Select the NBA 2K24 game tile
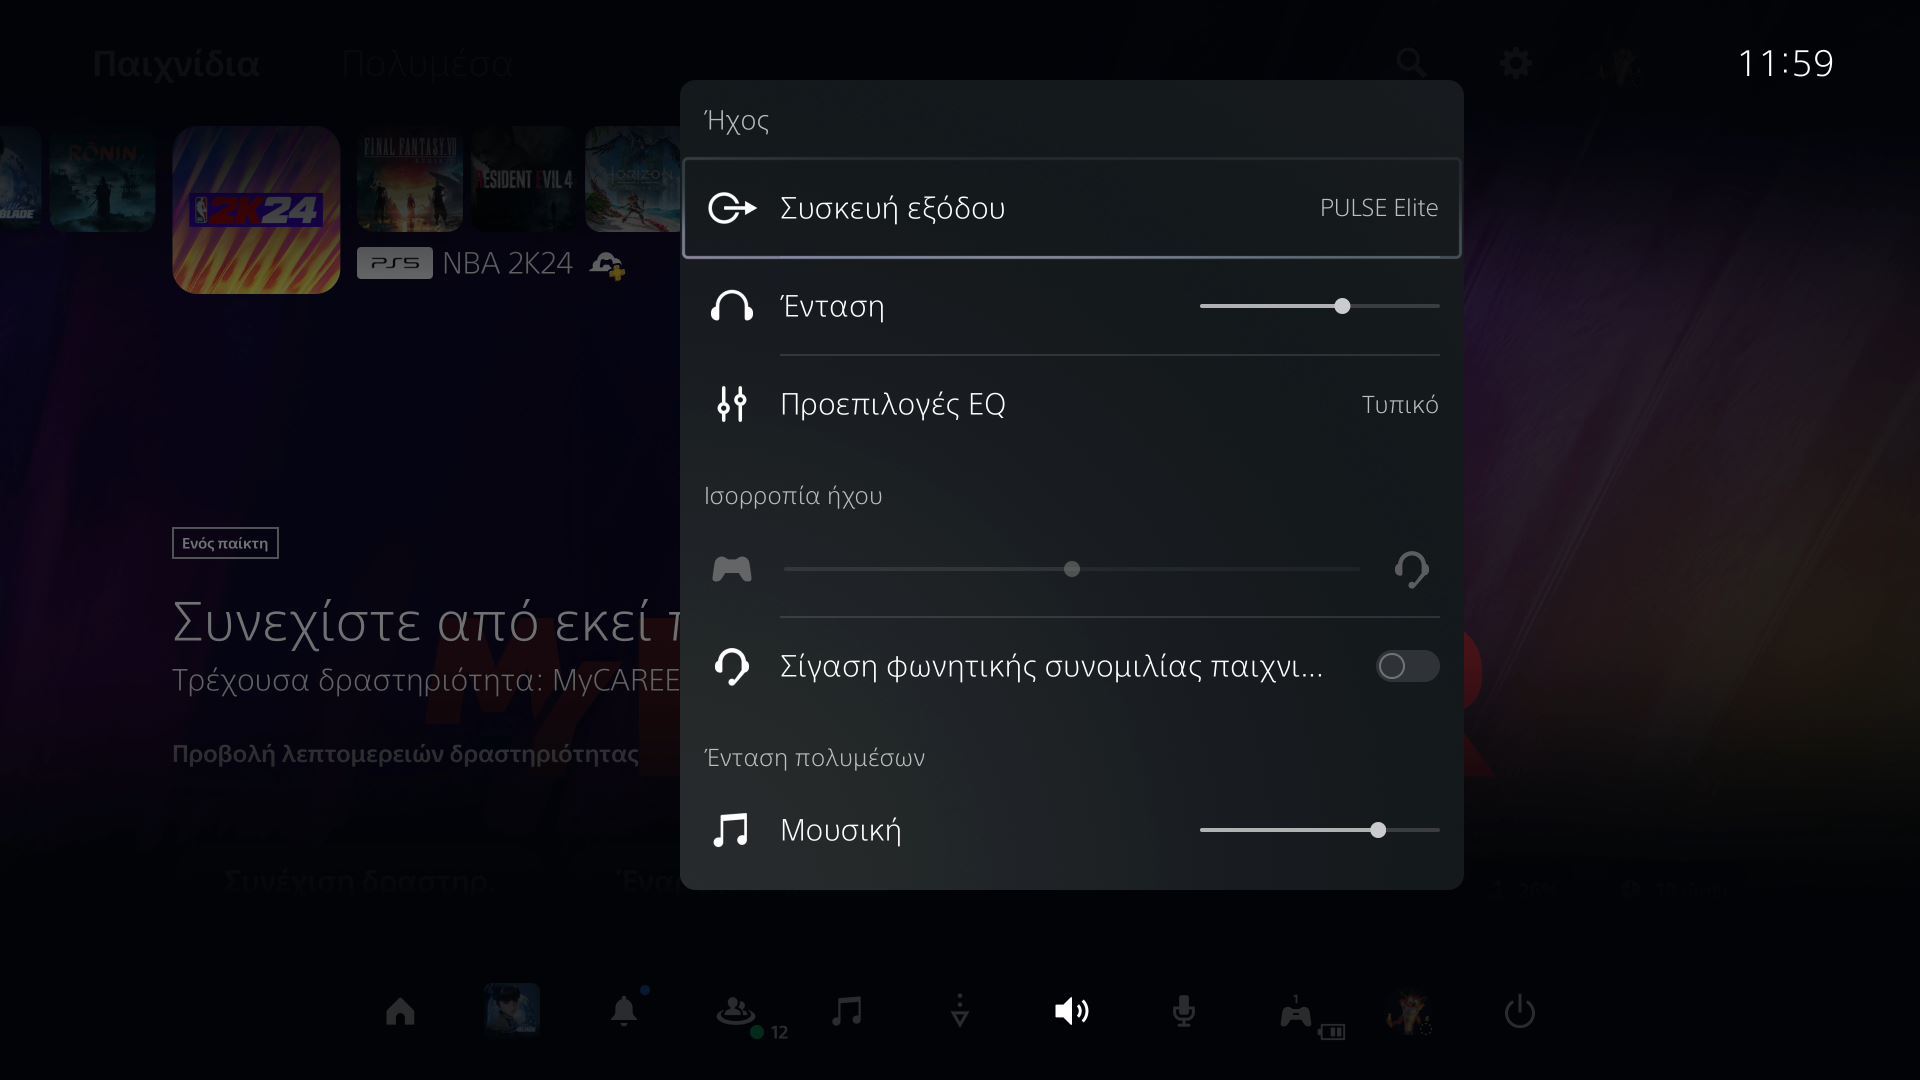The image size is (1920, 1080). click(256, 210)
